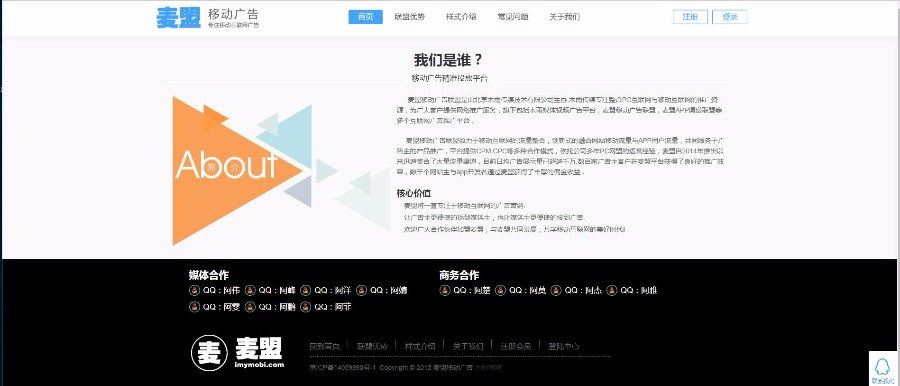Click the 商务合作 heading
Image resolution: width=900 pixels, height=386 pixels.
click(459, 275)
